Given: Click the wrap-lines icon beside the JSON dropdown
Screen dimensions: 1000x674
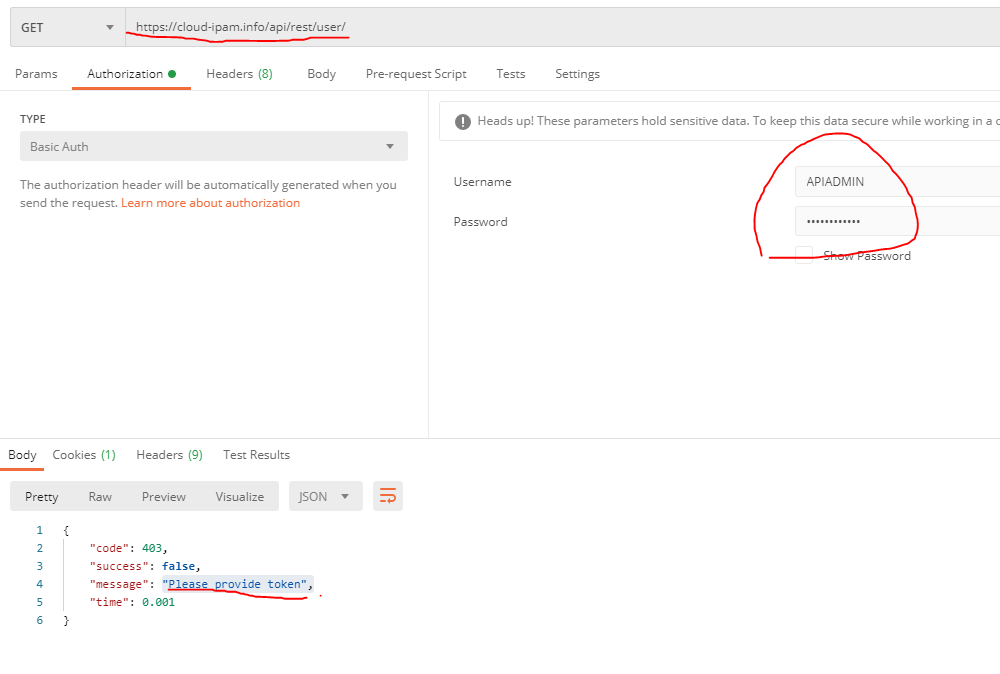Looking at the screenshot, I should coord(388,496).
